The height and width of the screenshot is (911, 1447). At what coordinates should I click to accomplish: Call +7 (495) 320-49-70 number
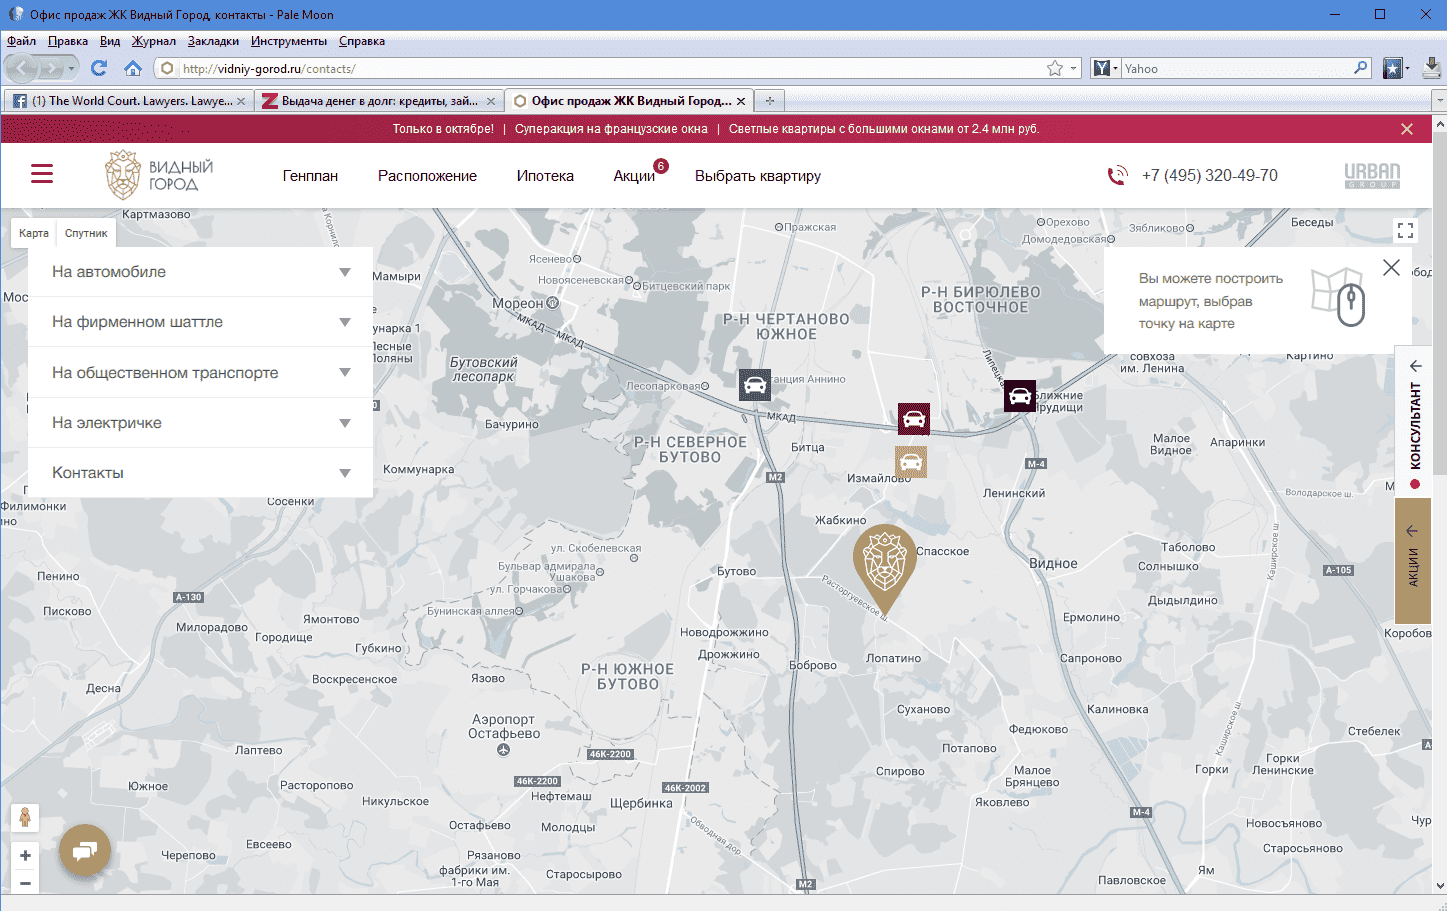[1210, 176]
